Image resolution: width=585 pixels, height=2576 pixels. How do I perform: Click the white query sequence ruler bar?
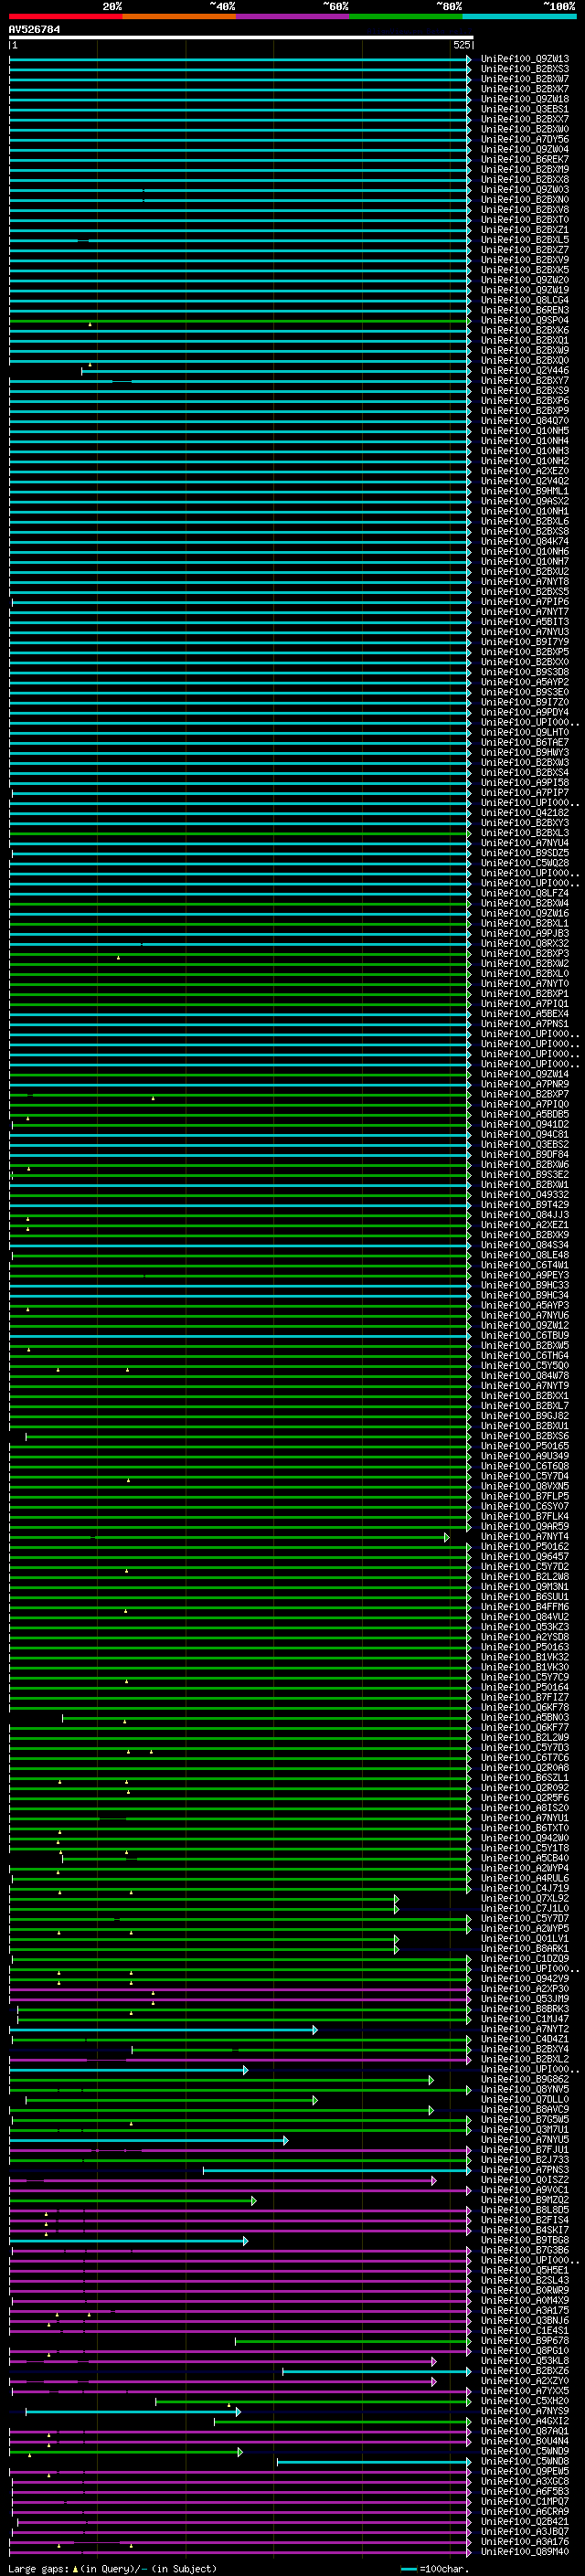pyautogui.click(x=241, y=38)
